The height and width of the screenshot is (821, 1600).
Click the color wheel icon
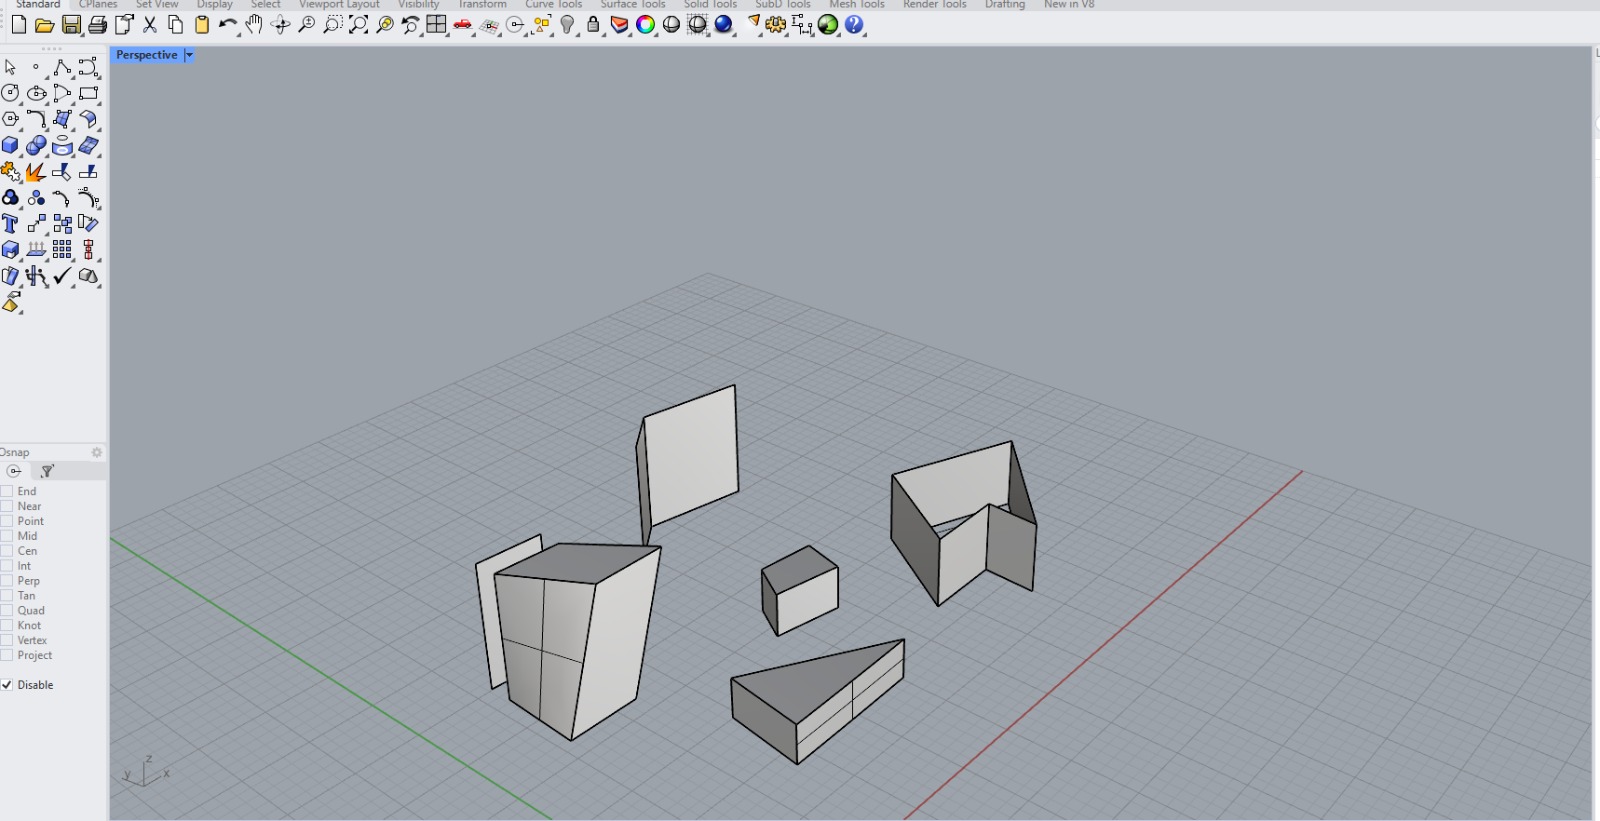click(x=646, y=25)
